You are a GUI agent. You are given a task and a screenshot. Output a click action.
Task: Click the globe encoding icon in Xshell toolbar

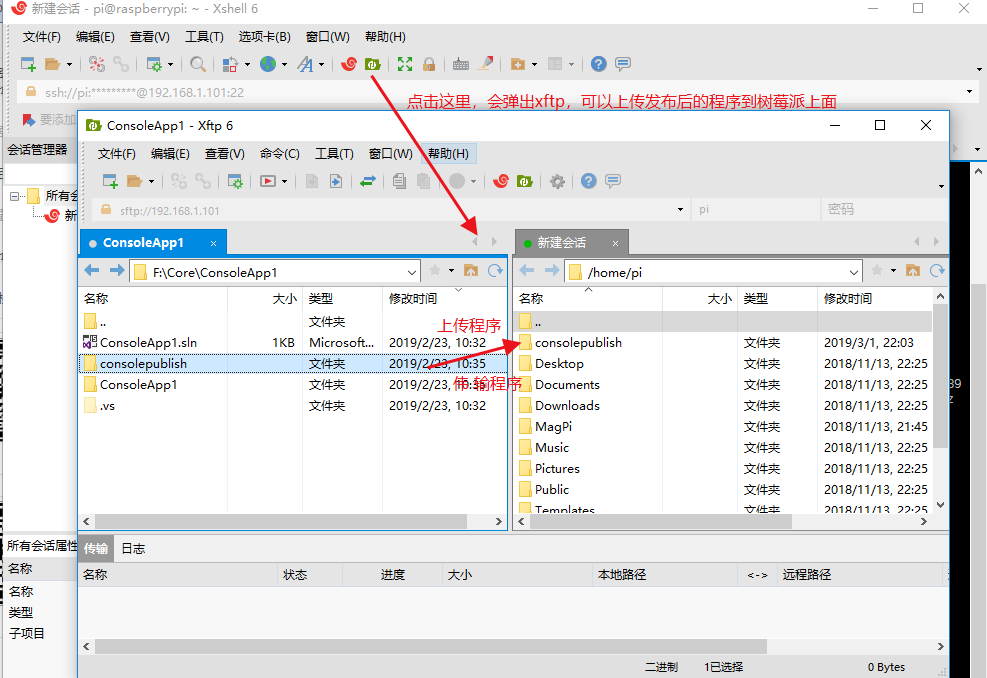268,64
